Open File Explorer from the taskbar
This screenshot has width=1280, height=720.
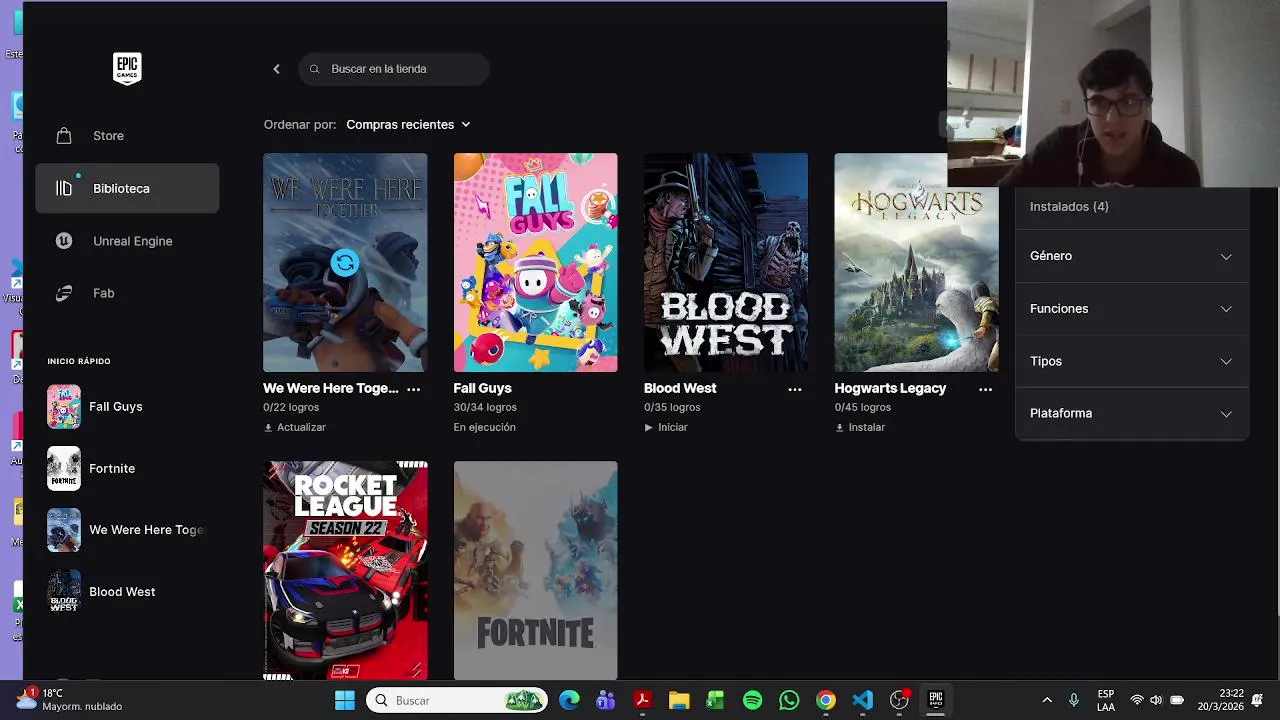click(679, 700)
